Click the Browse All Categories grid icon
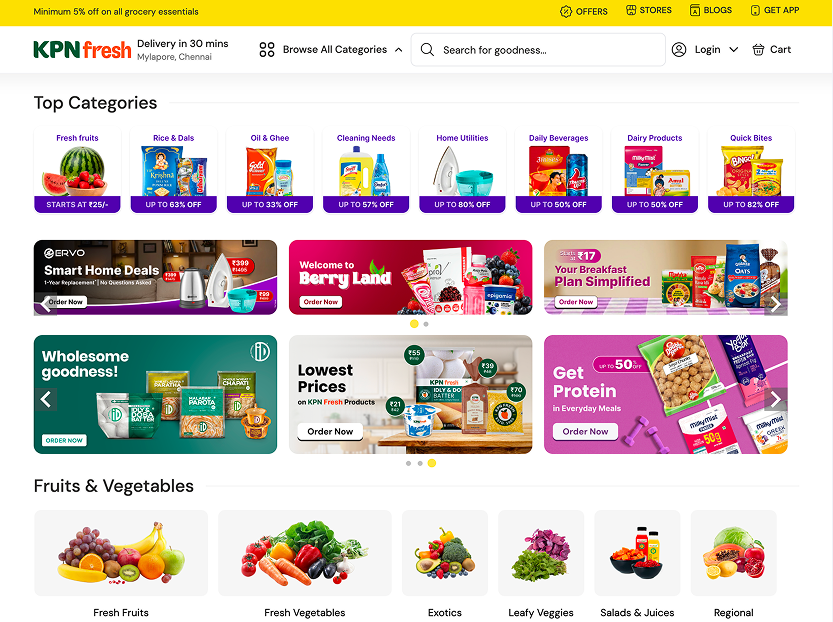Image resolution: width=833 pixels, height=622 pixels. click(x=267, y=50)
